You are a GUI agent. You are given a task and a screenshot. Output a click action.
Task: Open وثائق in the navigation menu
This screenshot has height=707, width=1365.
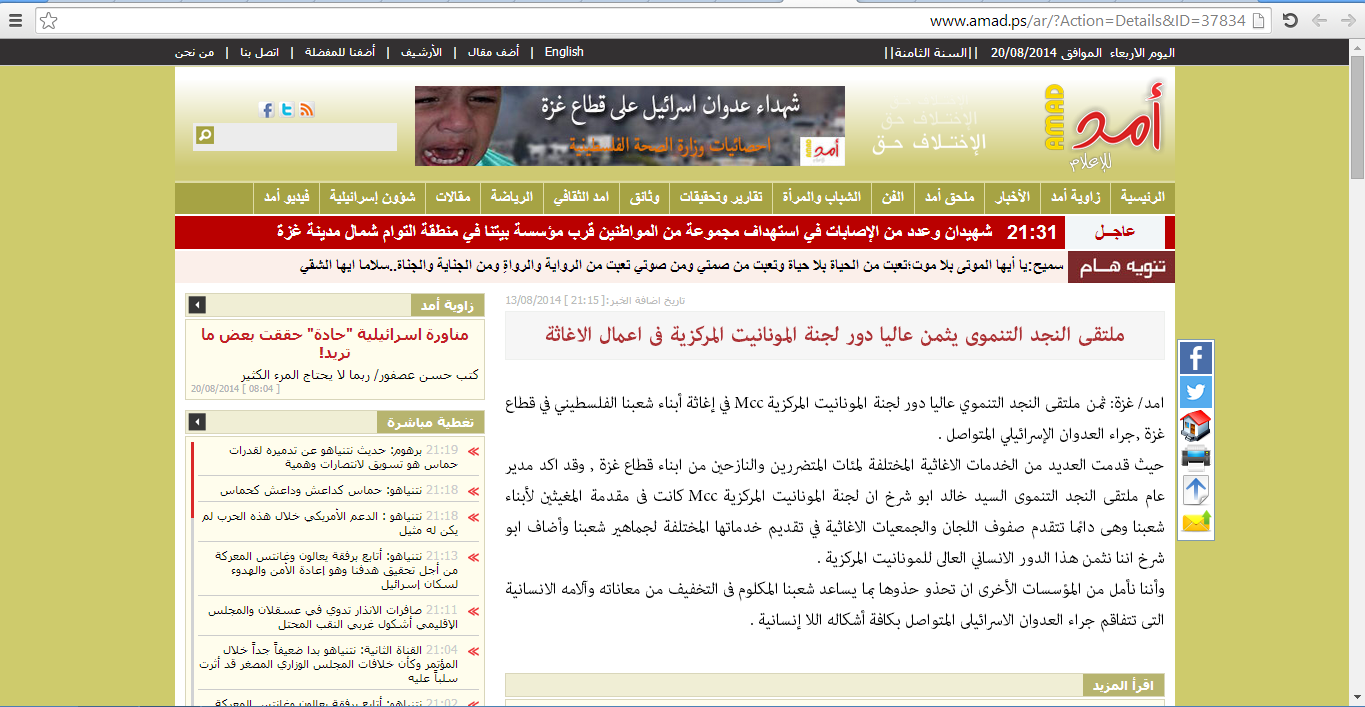click(645, 197)
